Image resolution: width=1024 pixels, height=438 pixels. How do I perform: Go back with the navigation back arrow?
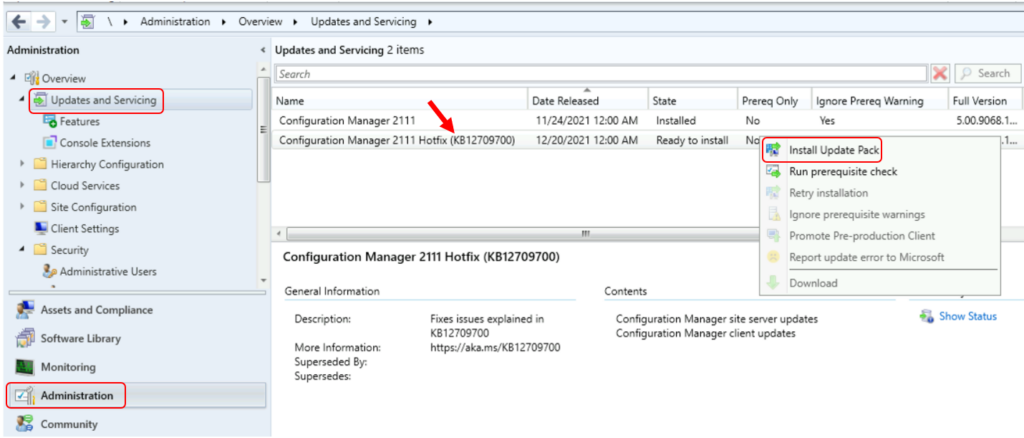tap(19, 22)
